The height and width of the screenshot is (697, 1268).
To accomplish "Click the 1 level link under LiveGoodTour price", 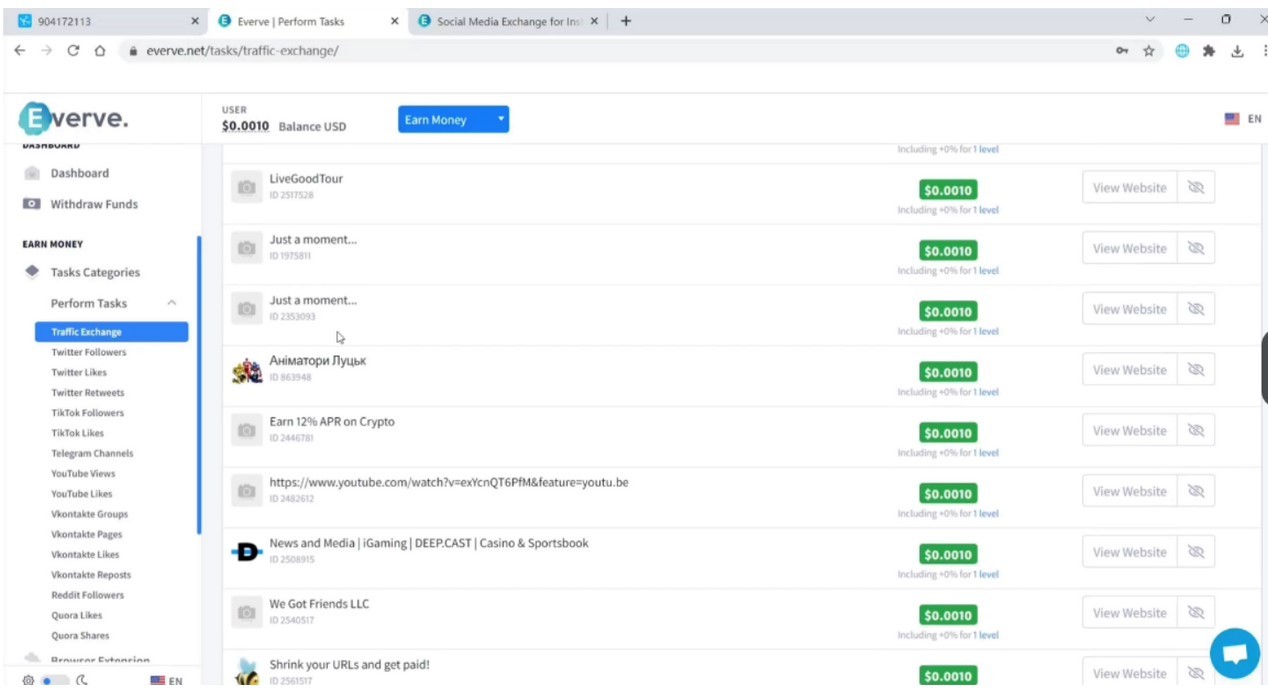I will tap(985, 210).
